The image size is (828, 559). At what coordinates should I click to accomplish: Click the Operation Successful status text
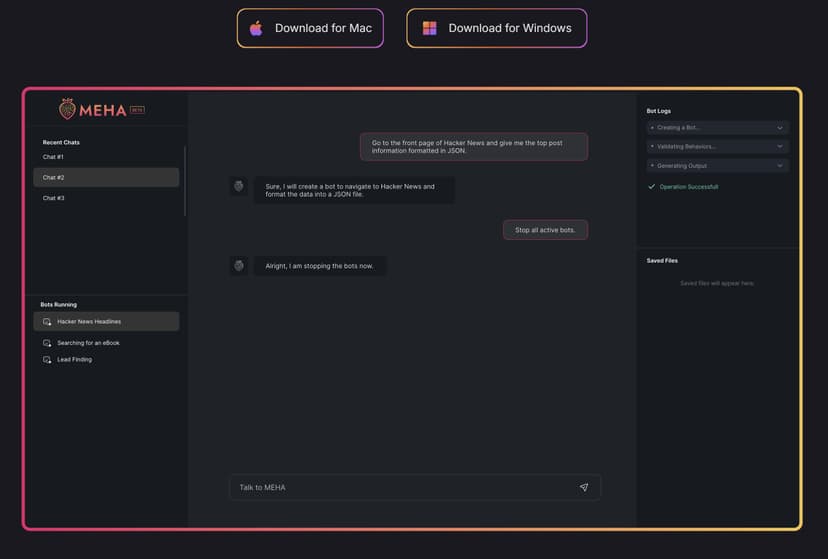689,187
